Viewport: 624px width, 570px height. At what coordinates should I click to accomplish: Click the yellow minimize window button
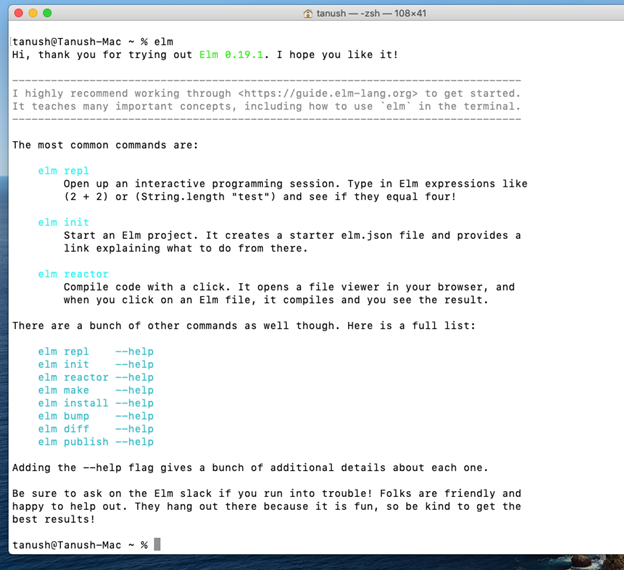point(33,13)
